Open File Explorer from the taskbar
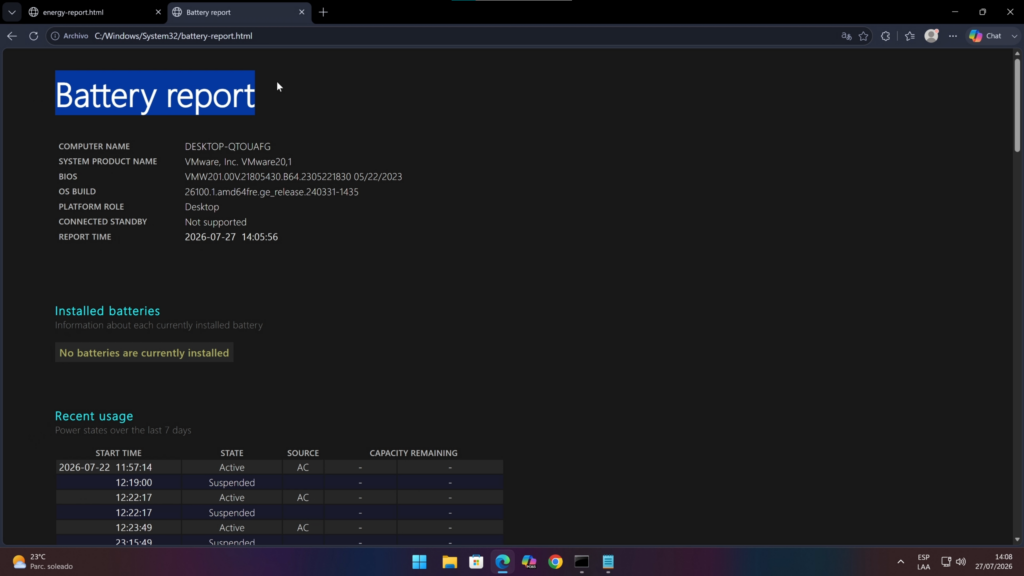Screen dimensions: 1024x576 (x=449, y=562)
